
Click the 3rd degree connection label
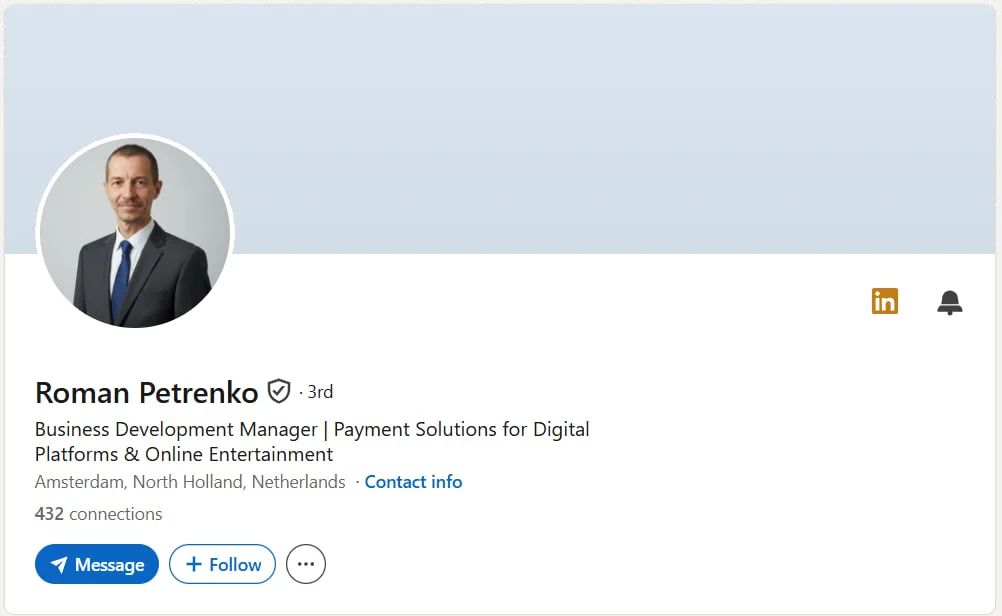(320, 392)
